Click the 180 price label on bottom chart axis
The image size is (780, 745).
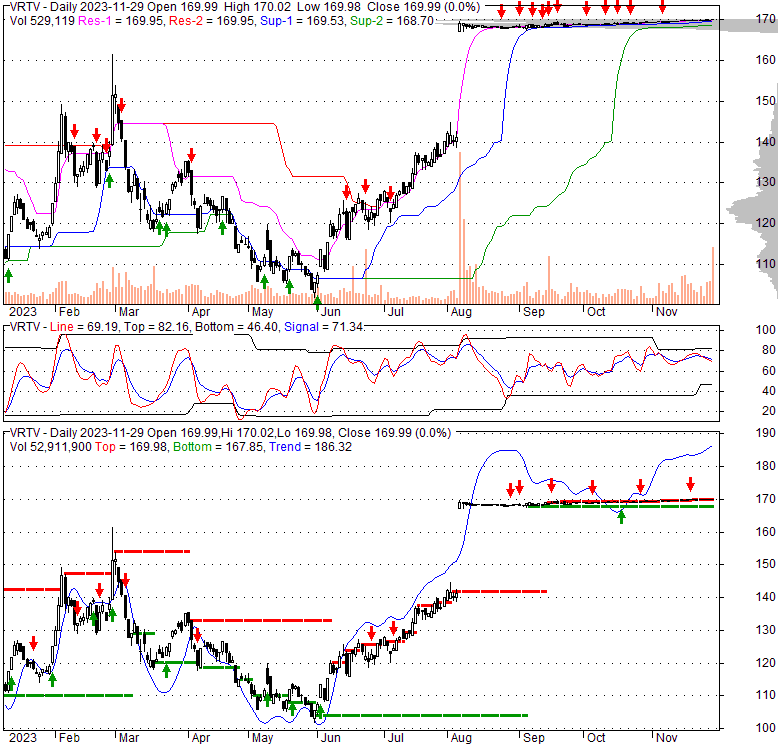(765, 466)
